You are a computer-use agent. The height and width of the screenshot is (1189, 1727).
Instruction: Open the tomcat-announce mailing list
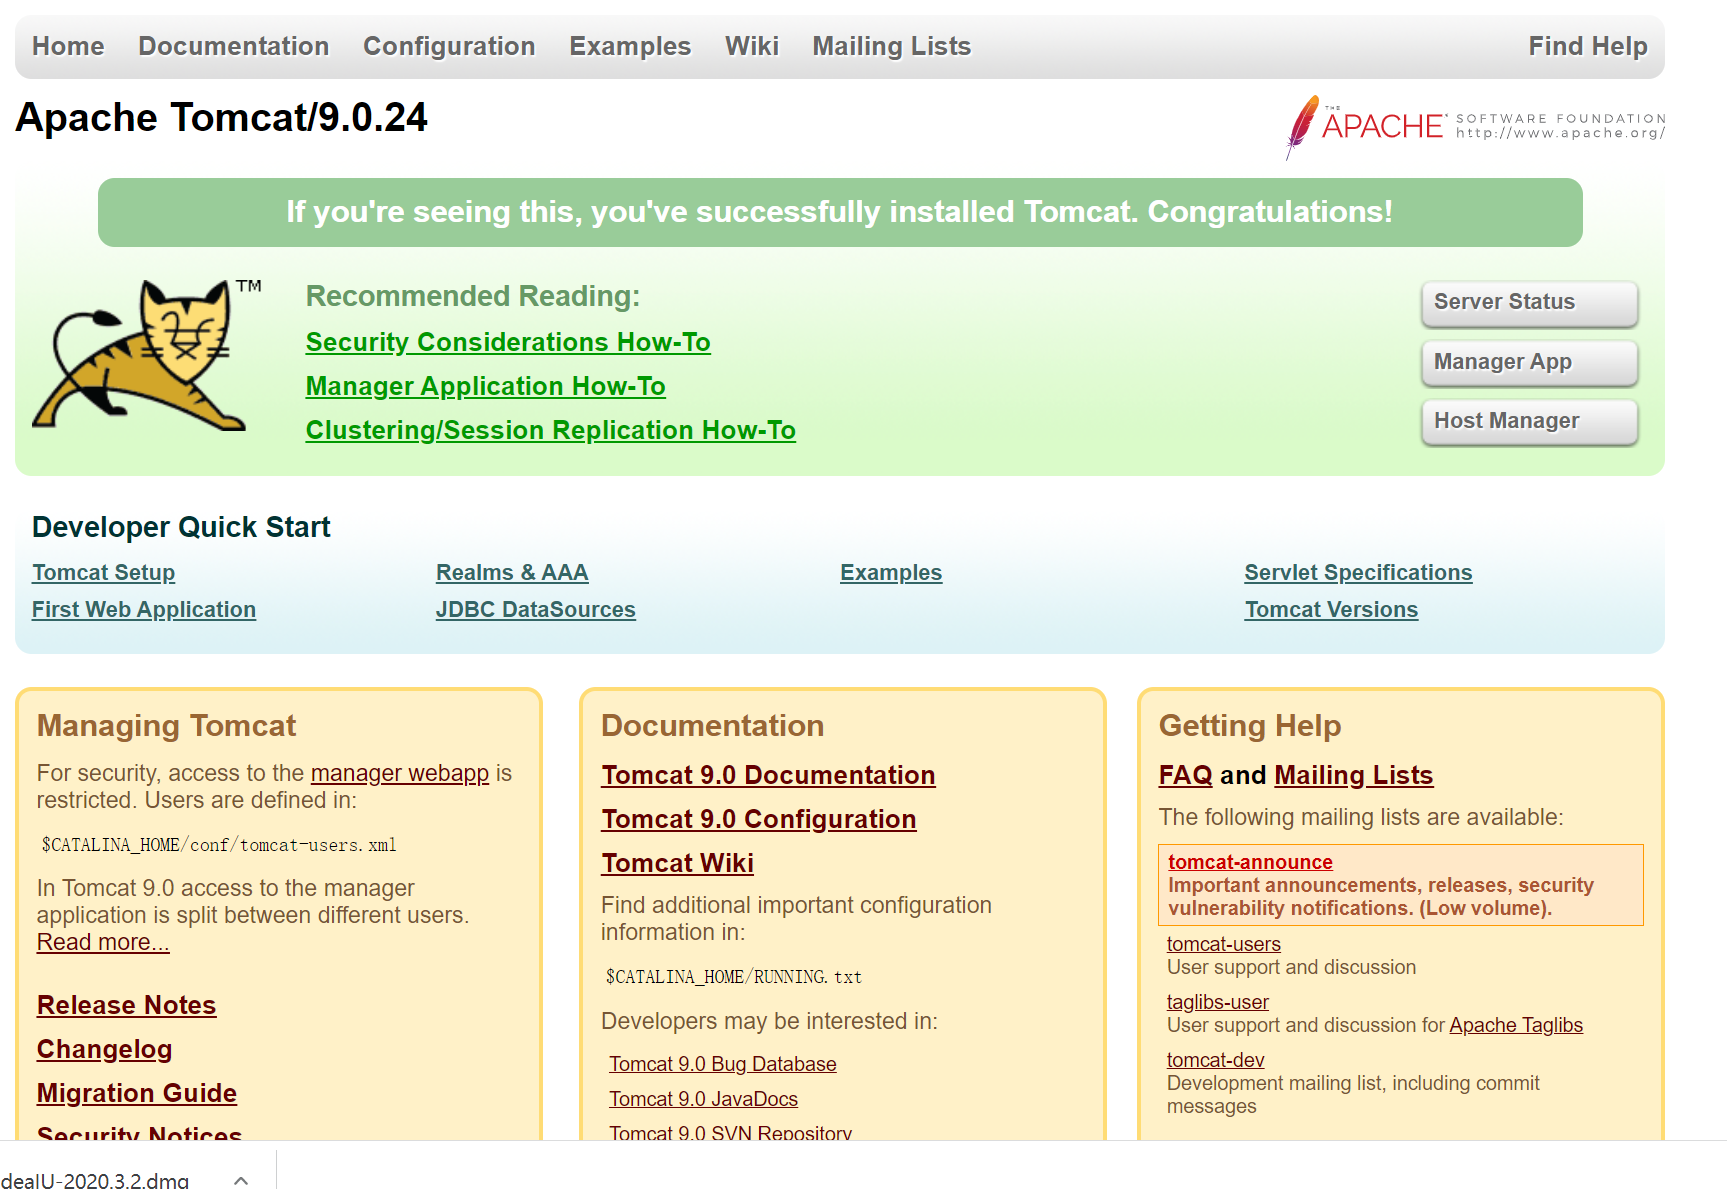click(1250, 861)
